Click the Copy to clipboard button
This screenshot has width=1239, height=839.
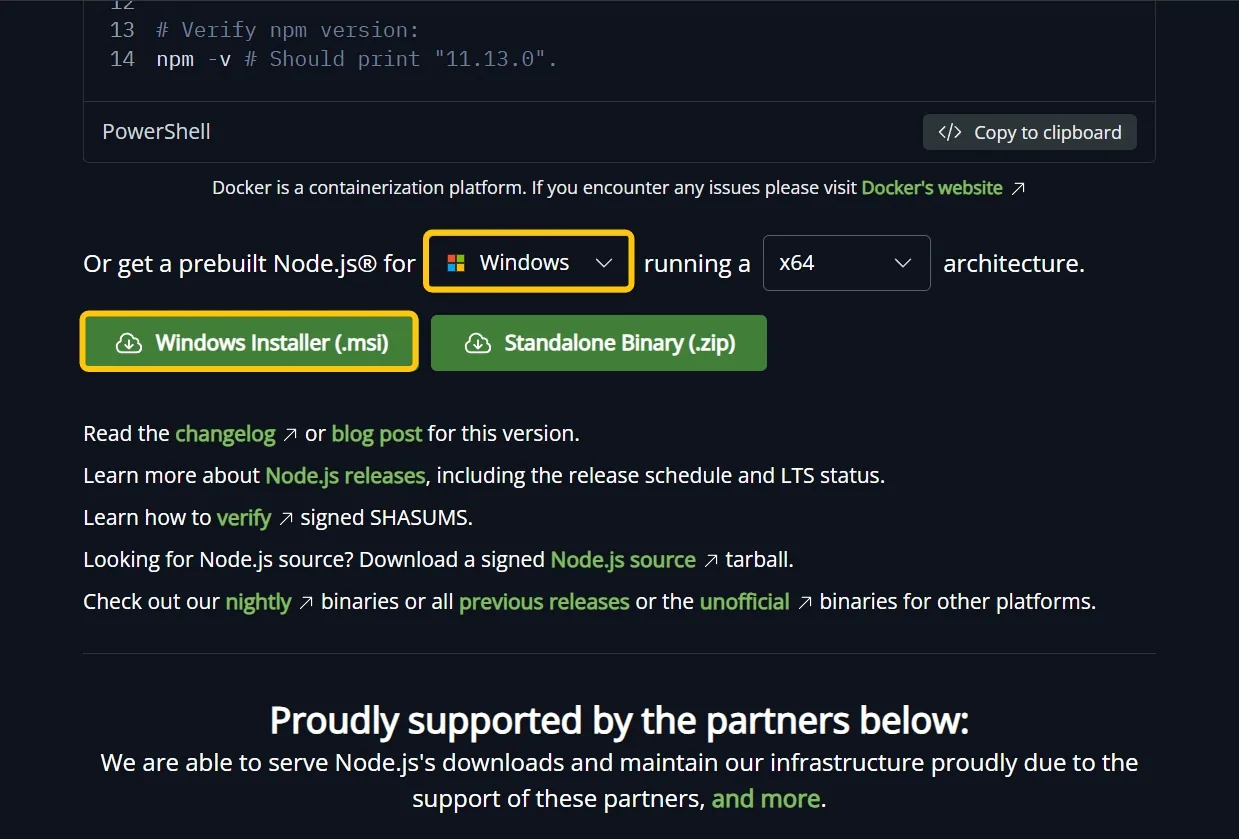point(1029,132)
